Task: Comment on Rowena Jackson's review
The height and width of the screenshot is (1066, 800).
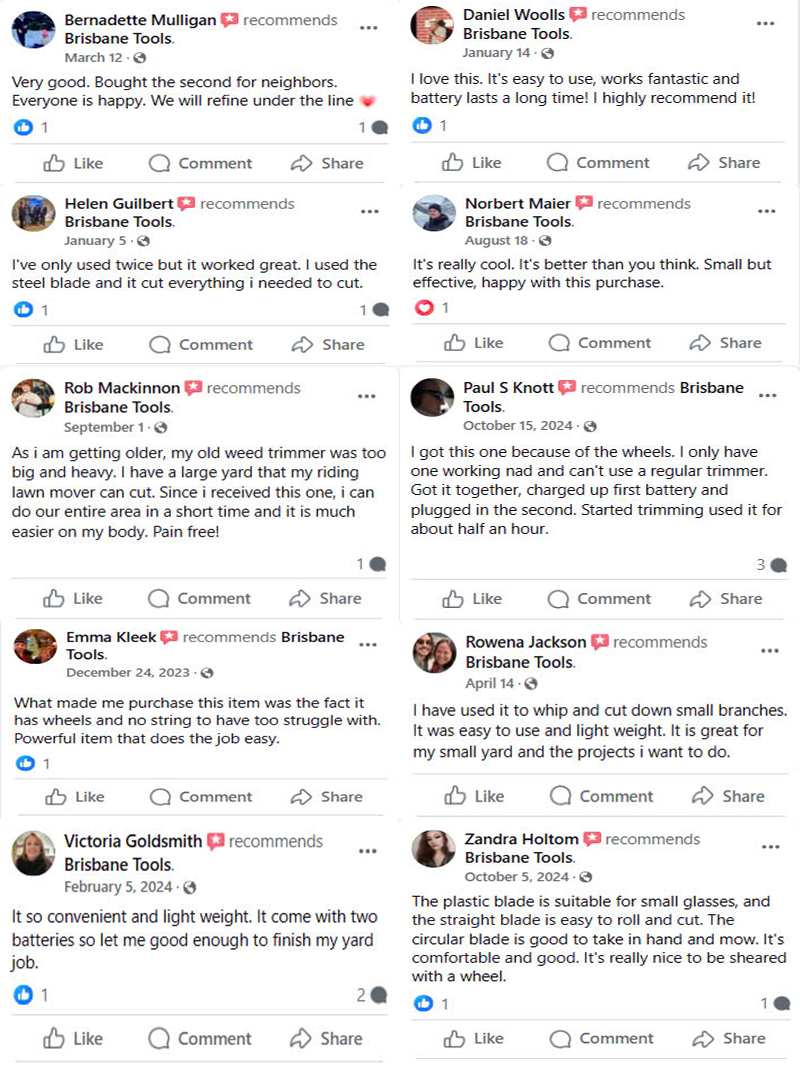Action: 601,796
